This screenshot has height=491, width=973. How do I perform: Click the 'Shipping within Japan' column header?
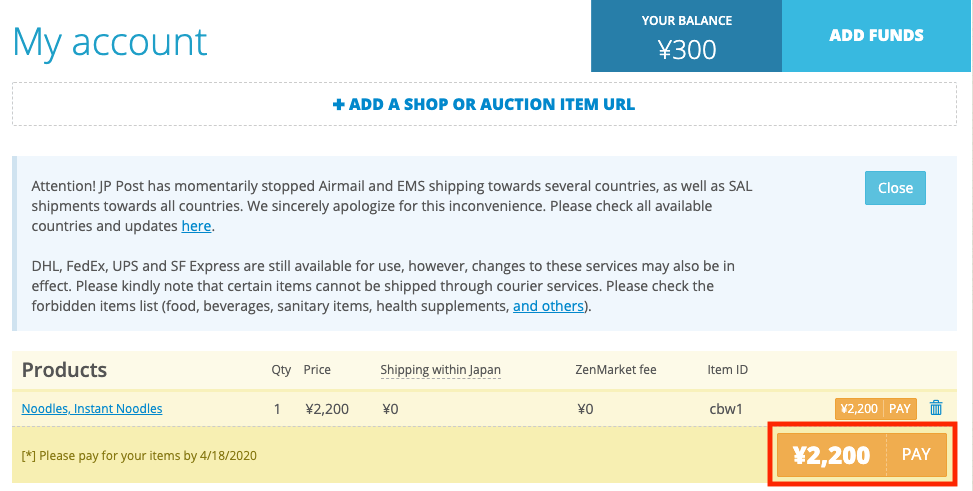(x=441, y=370)
